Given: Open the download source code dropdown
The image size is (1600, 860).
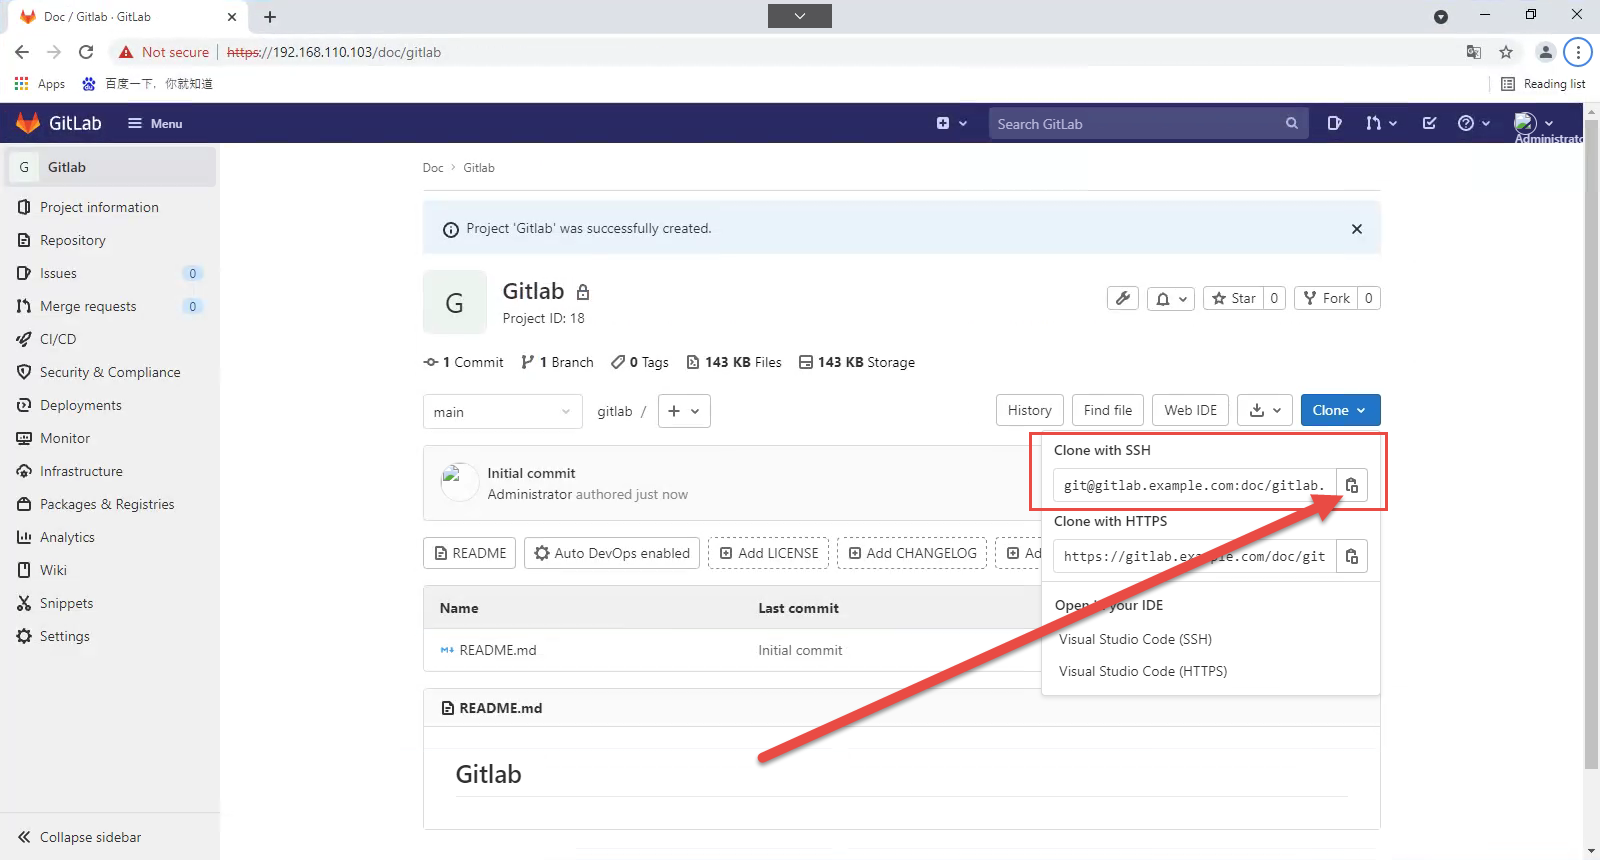Looking at the screenshot, I should tap(1265, 410).
